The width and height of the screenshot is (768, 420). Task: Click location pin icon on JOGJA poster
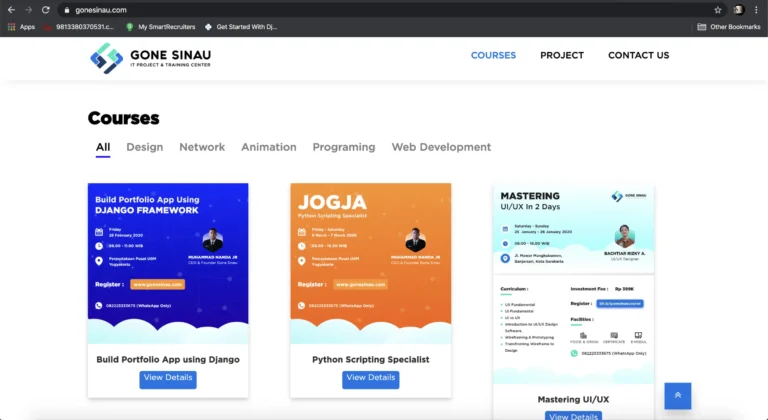pyautogui.click(x=302, y=261)
